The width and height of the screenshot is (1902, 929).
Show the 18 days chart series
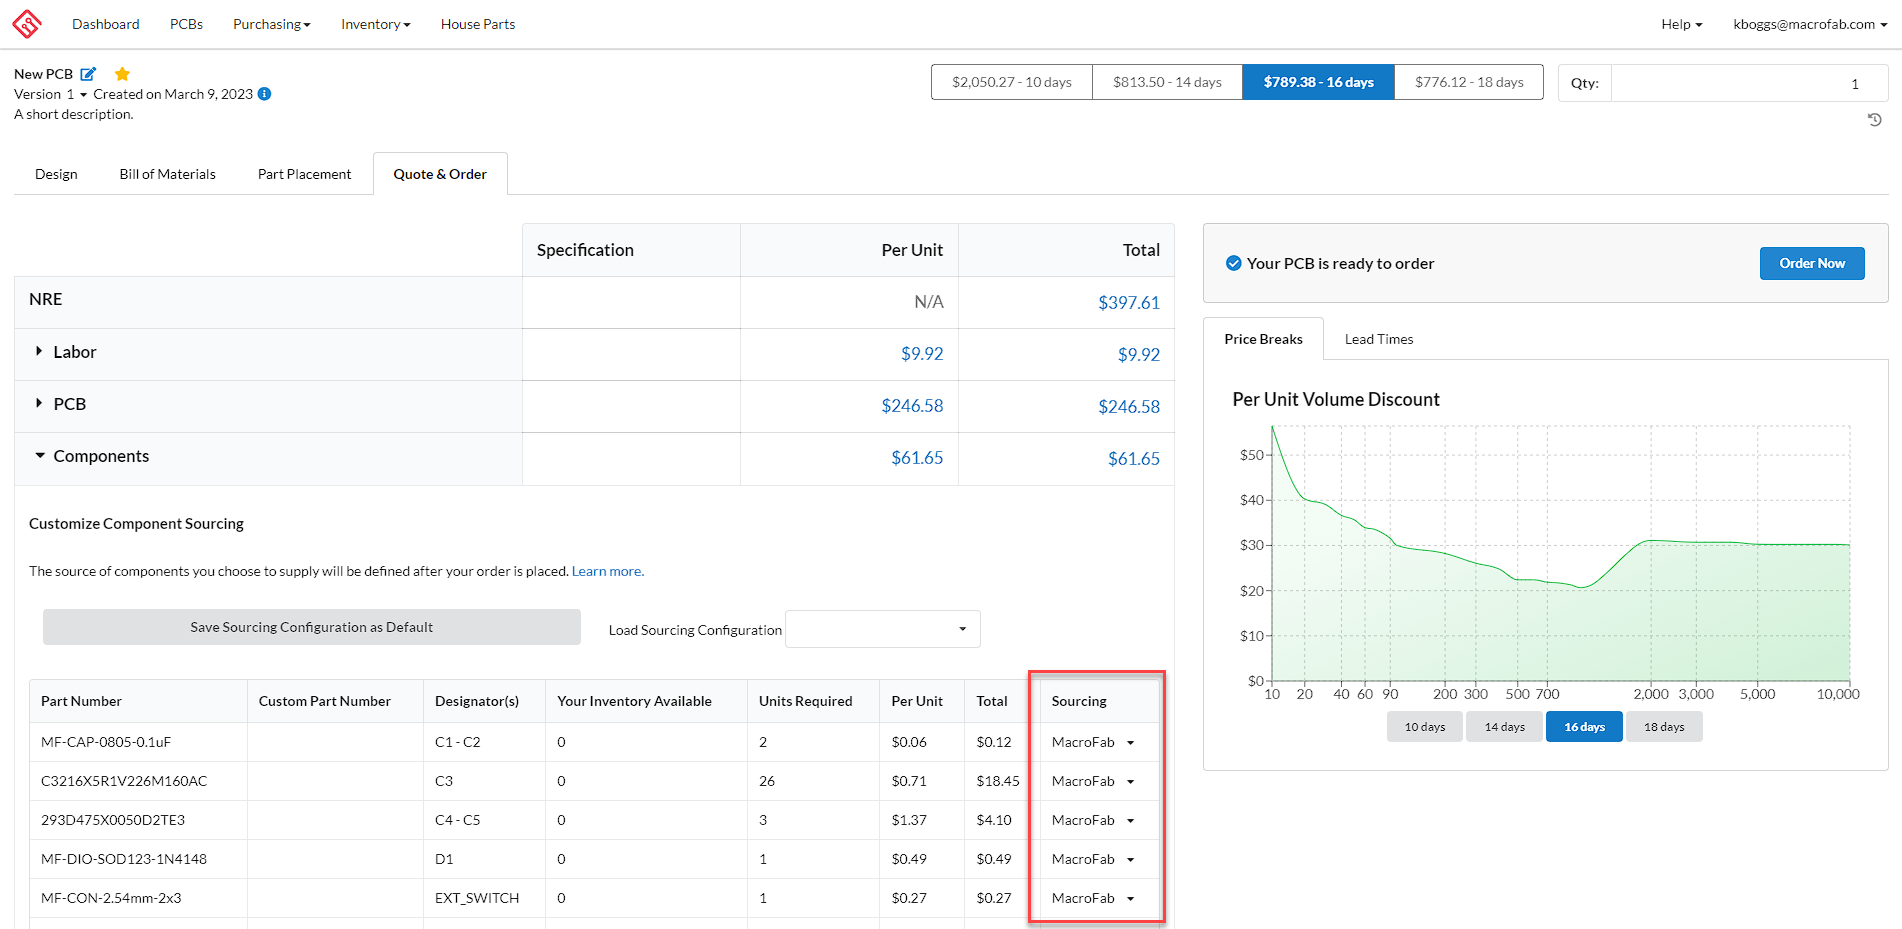1664,727
